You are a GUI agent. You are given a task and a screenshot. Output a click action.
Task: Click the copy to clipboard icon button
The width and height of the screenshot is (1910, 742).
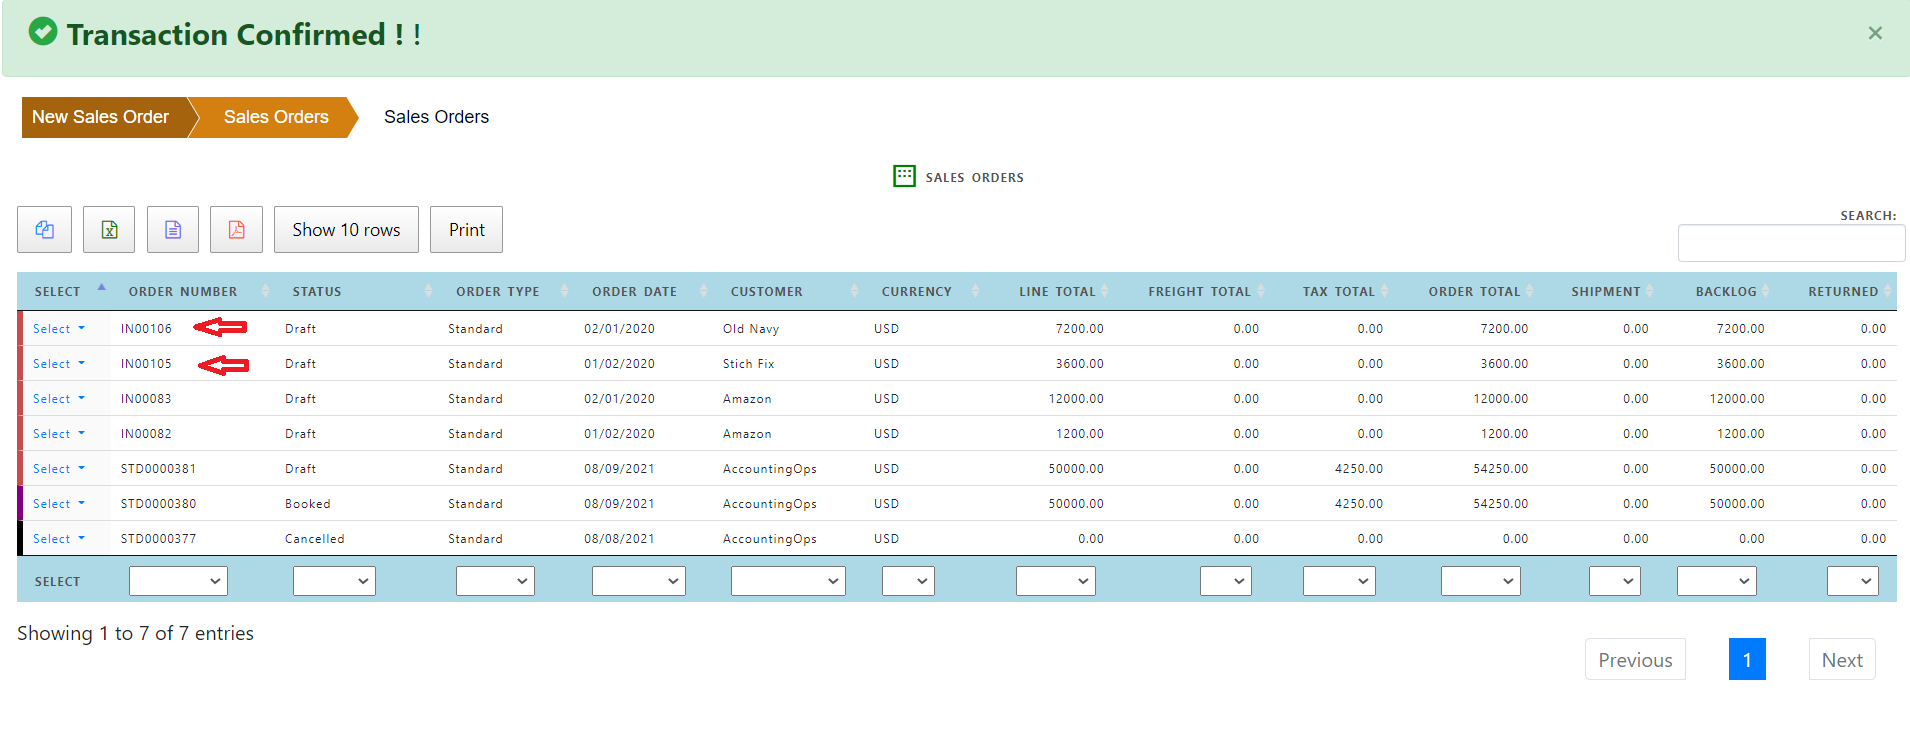coord(44,230)
